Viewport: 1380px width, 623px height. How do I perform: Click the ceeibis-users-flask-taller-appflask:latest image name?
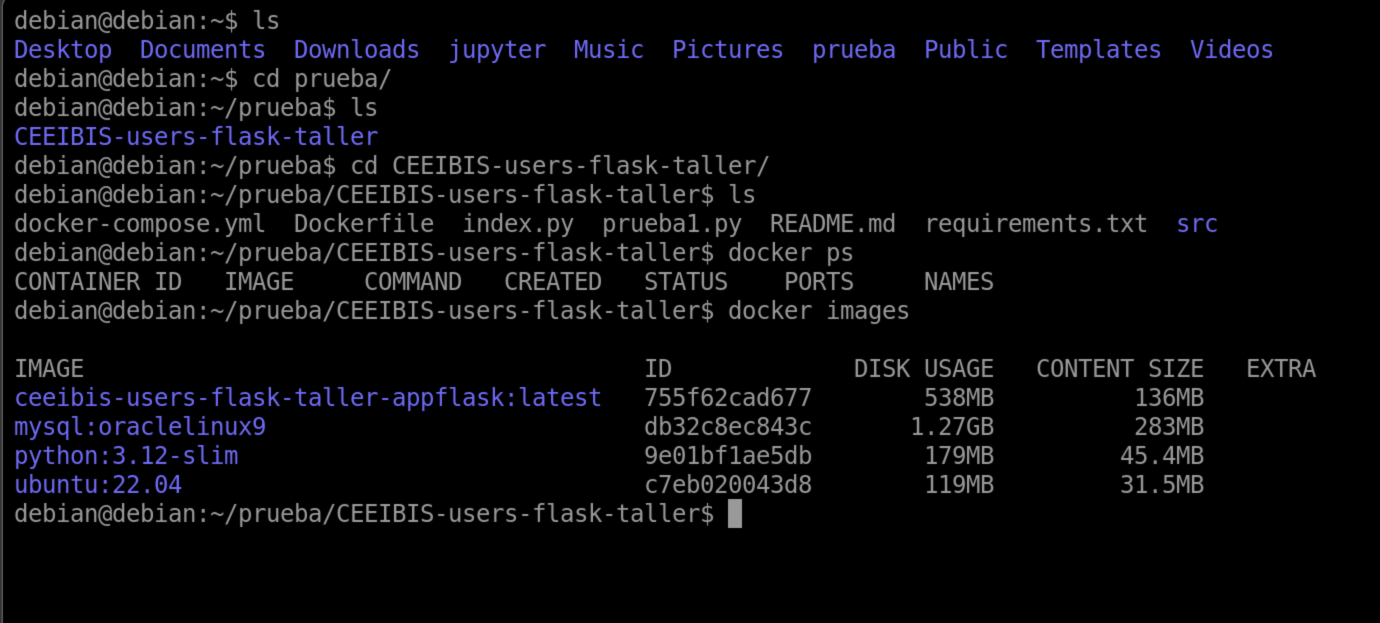tap(308, 398)
